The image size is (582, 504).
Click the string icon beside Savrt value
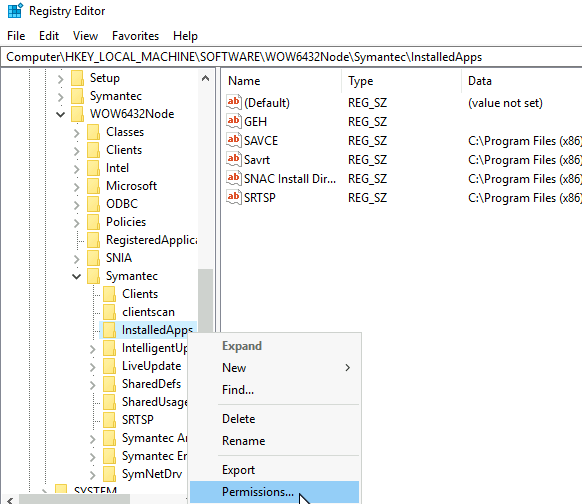click(x=233, y=159)
